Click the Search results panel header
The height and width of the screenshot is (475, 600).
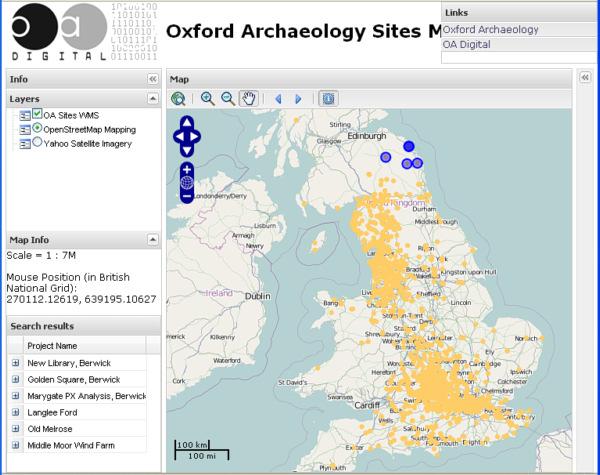pos(84,326)
